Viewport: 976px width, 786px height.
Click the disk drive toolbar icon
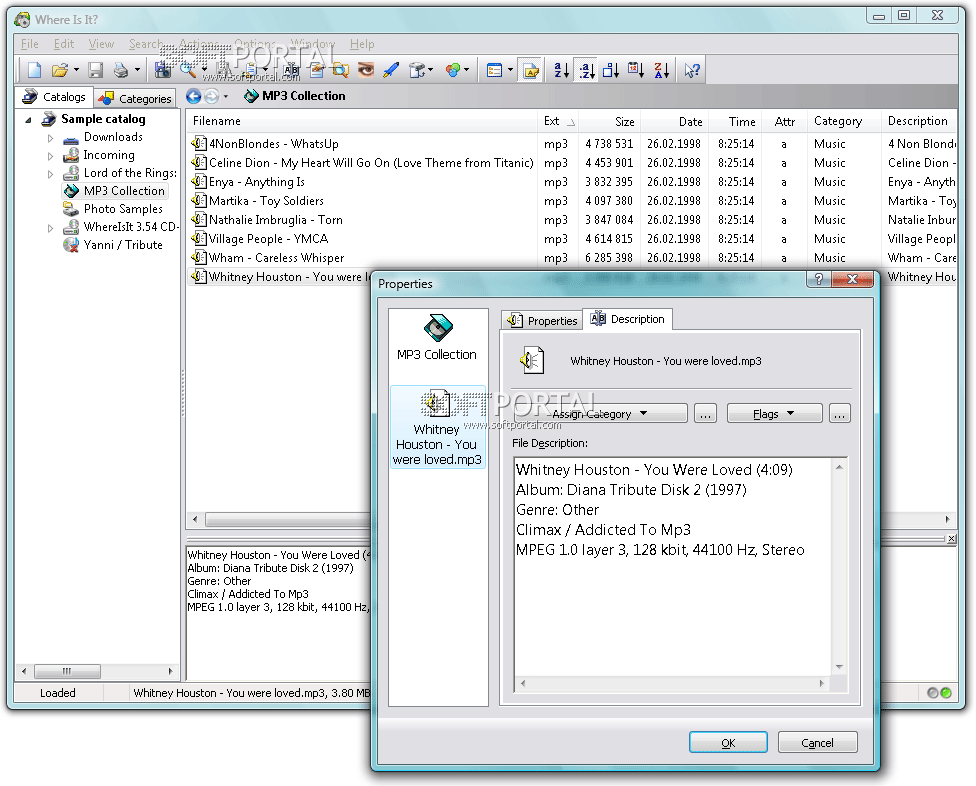pos(417,70)
